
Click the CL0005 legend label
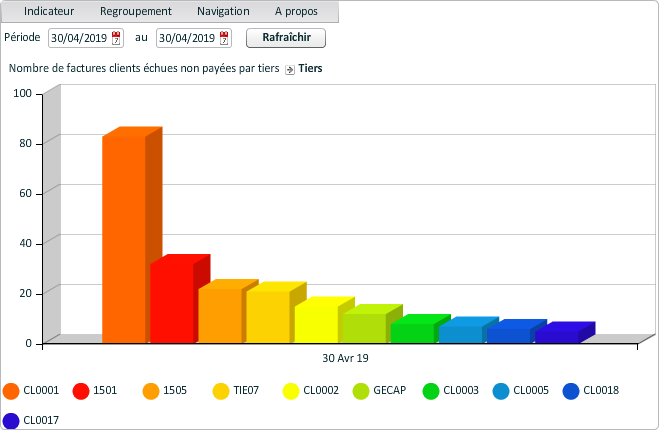coord(531,390)
